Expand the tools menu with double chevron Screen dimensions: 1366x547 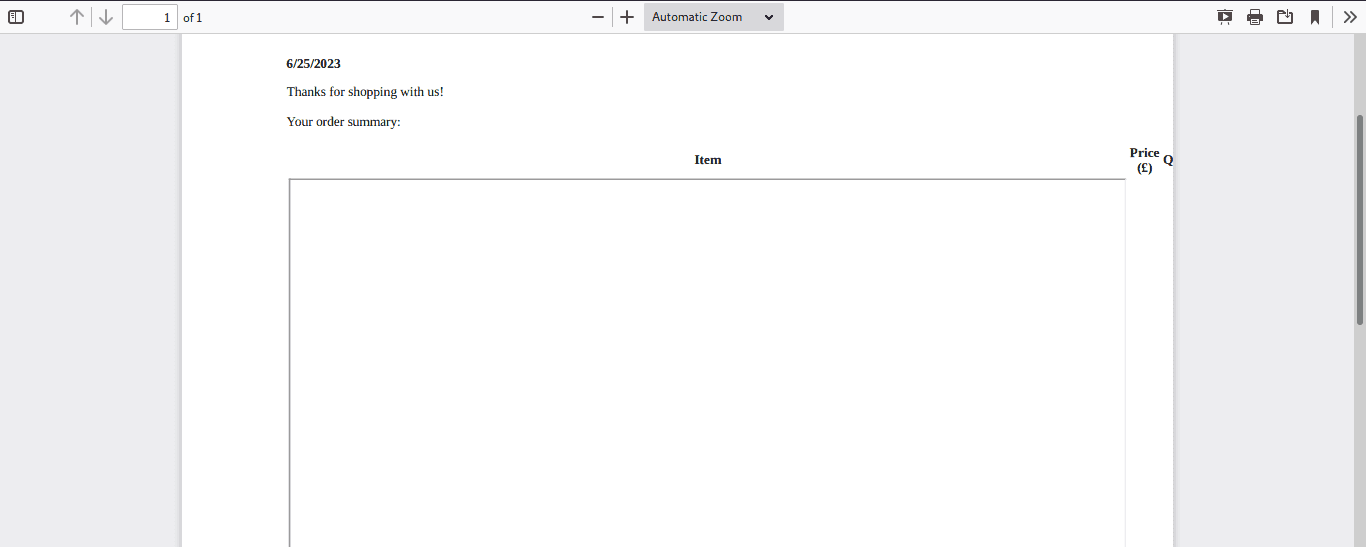[1349, 17]
